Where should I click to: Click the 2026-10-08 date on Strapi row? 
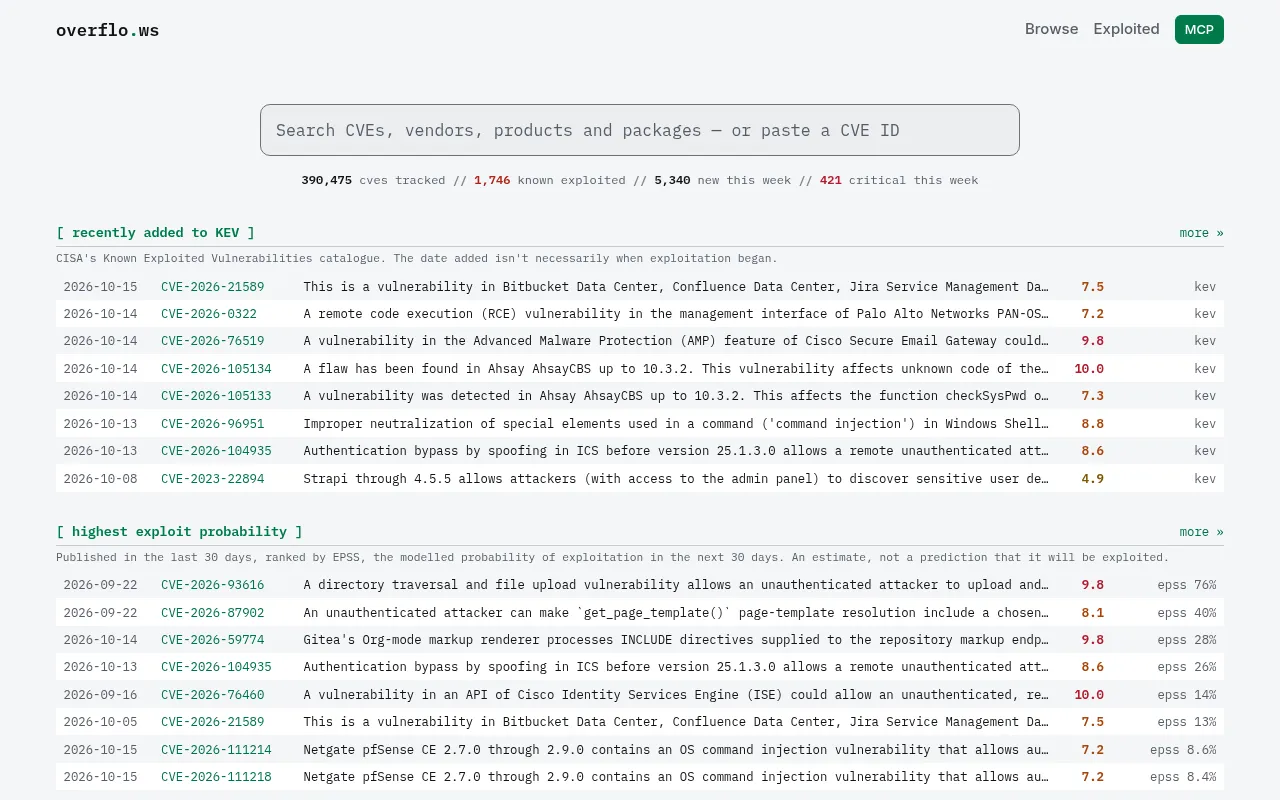click(x=100, y=479)
